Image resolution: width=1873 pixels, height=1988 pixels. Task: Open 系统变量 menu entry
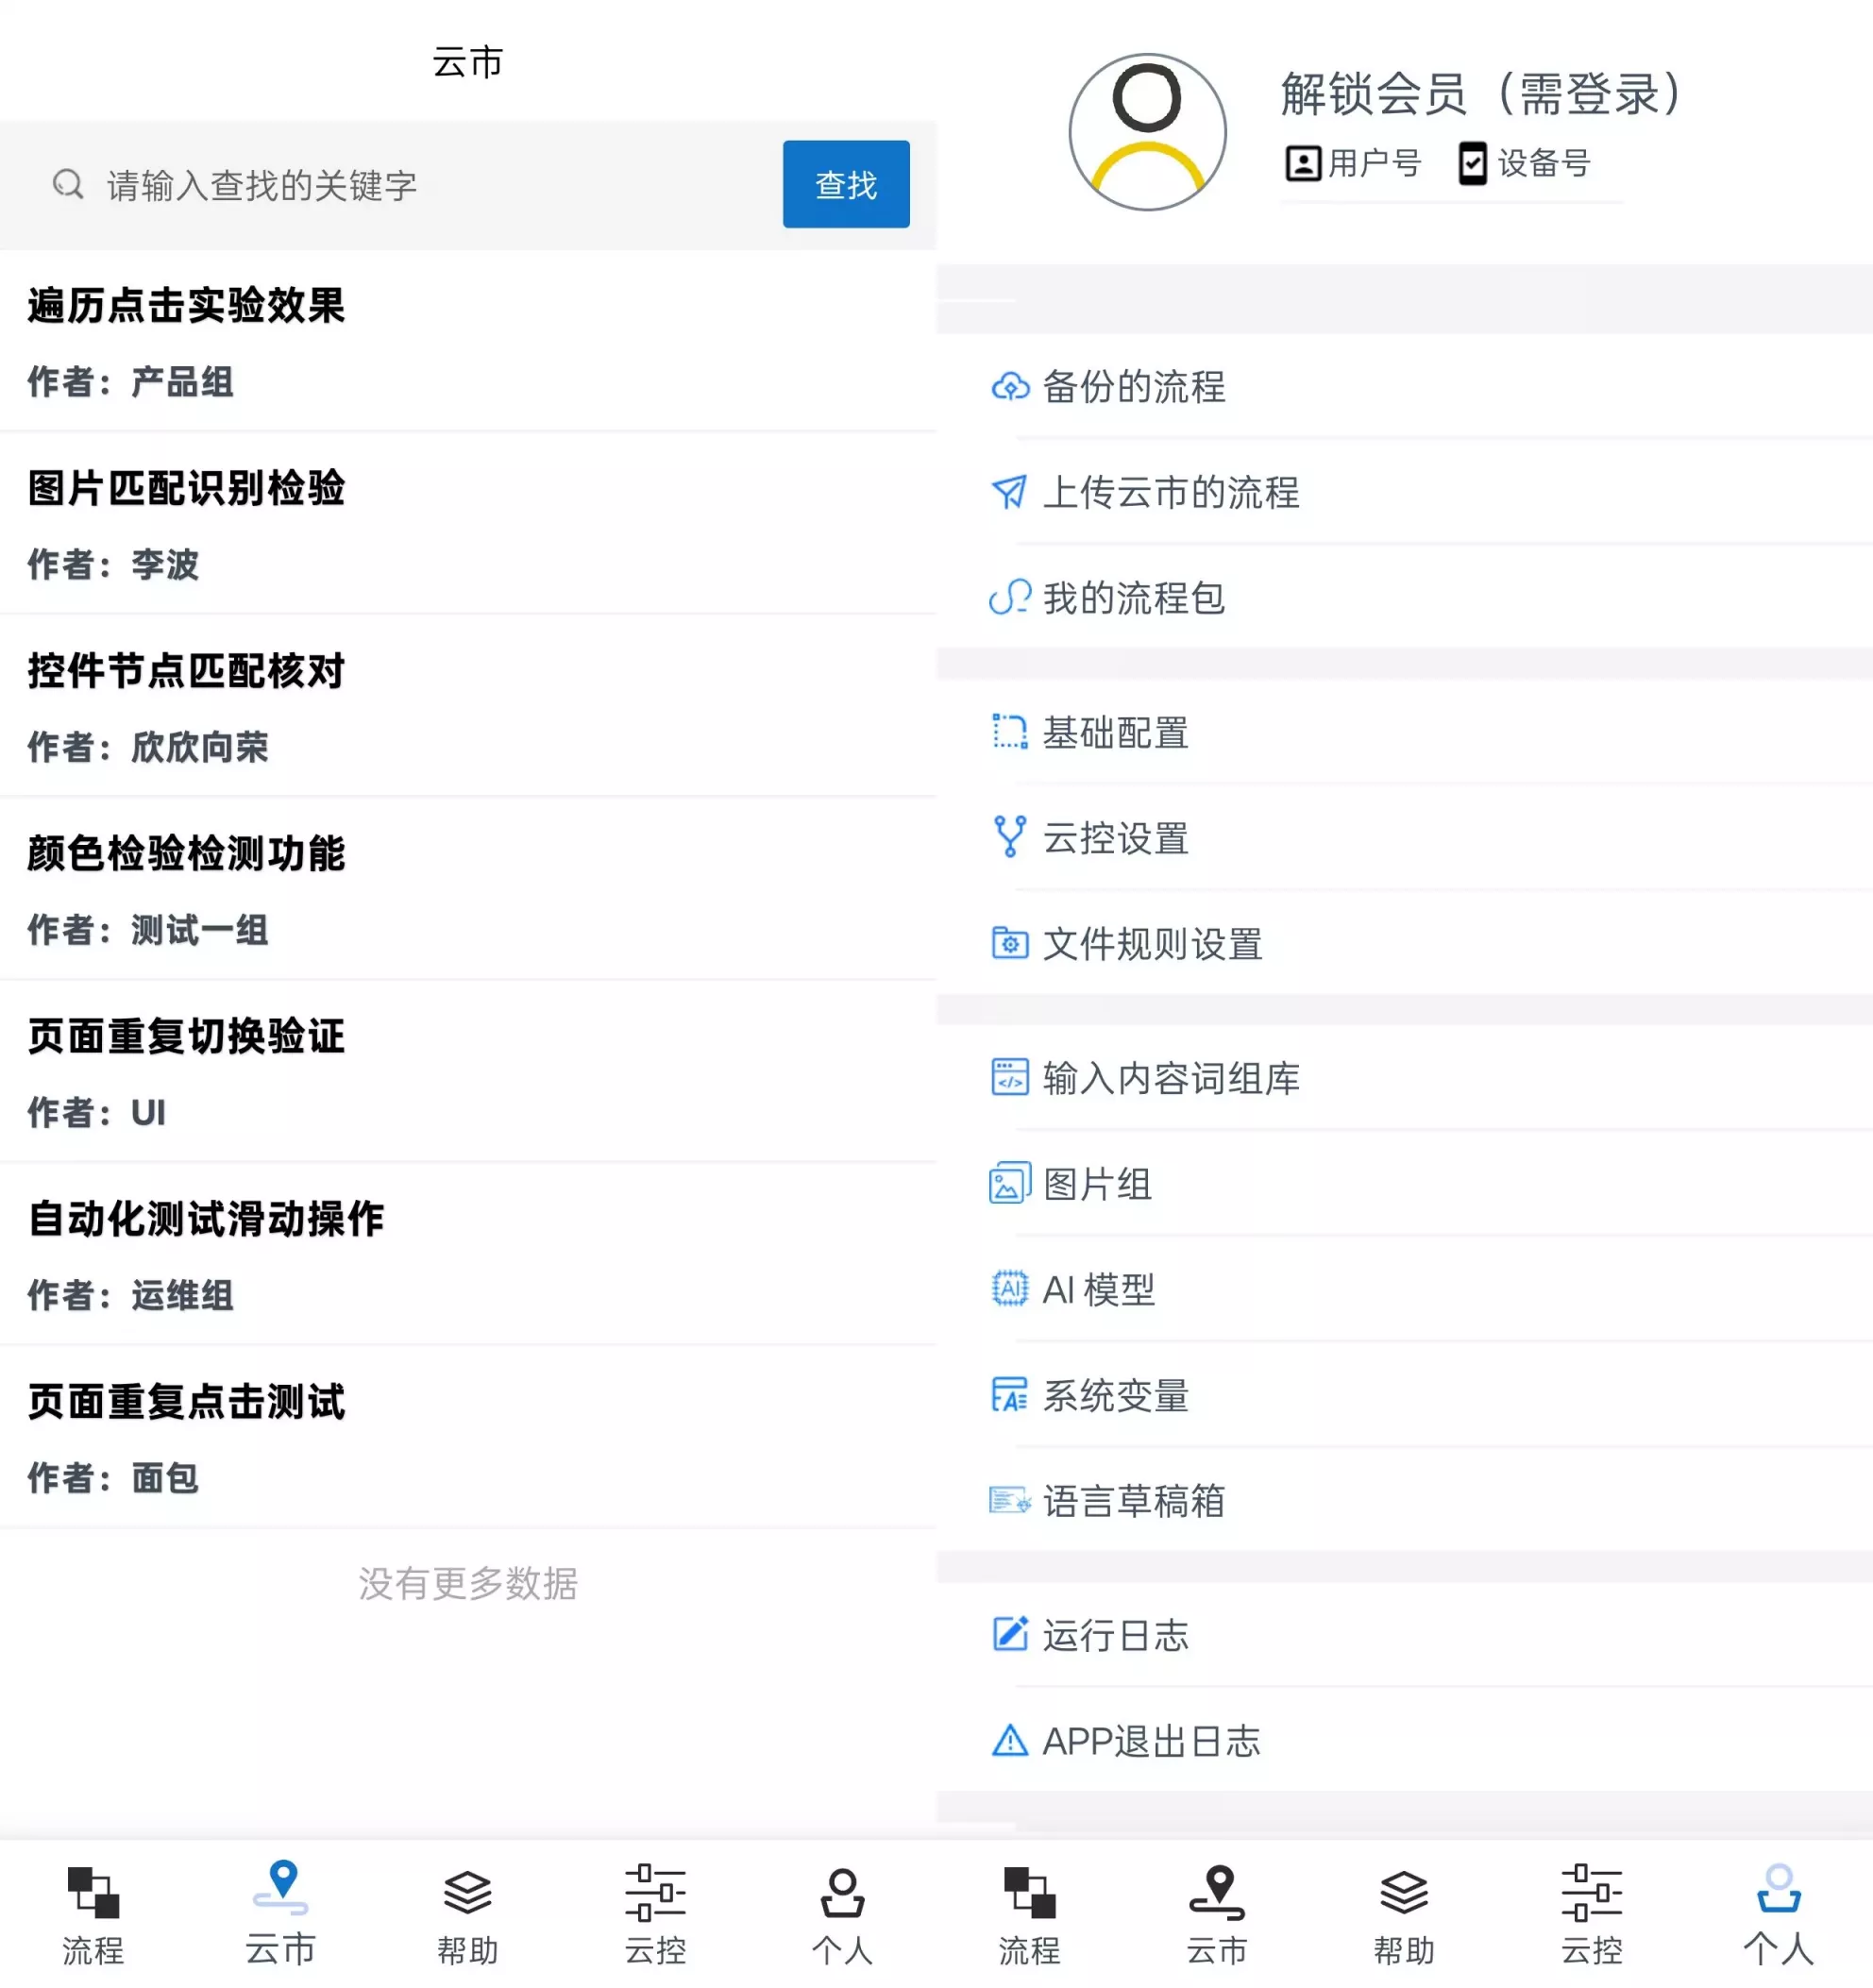coord(1115,1395)
